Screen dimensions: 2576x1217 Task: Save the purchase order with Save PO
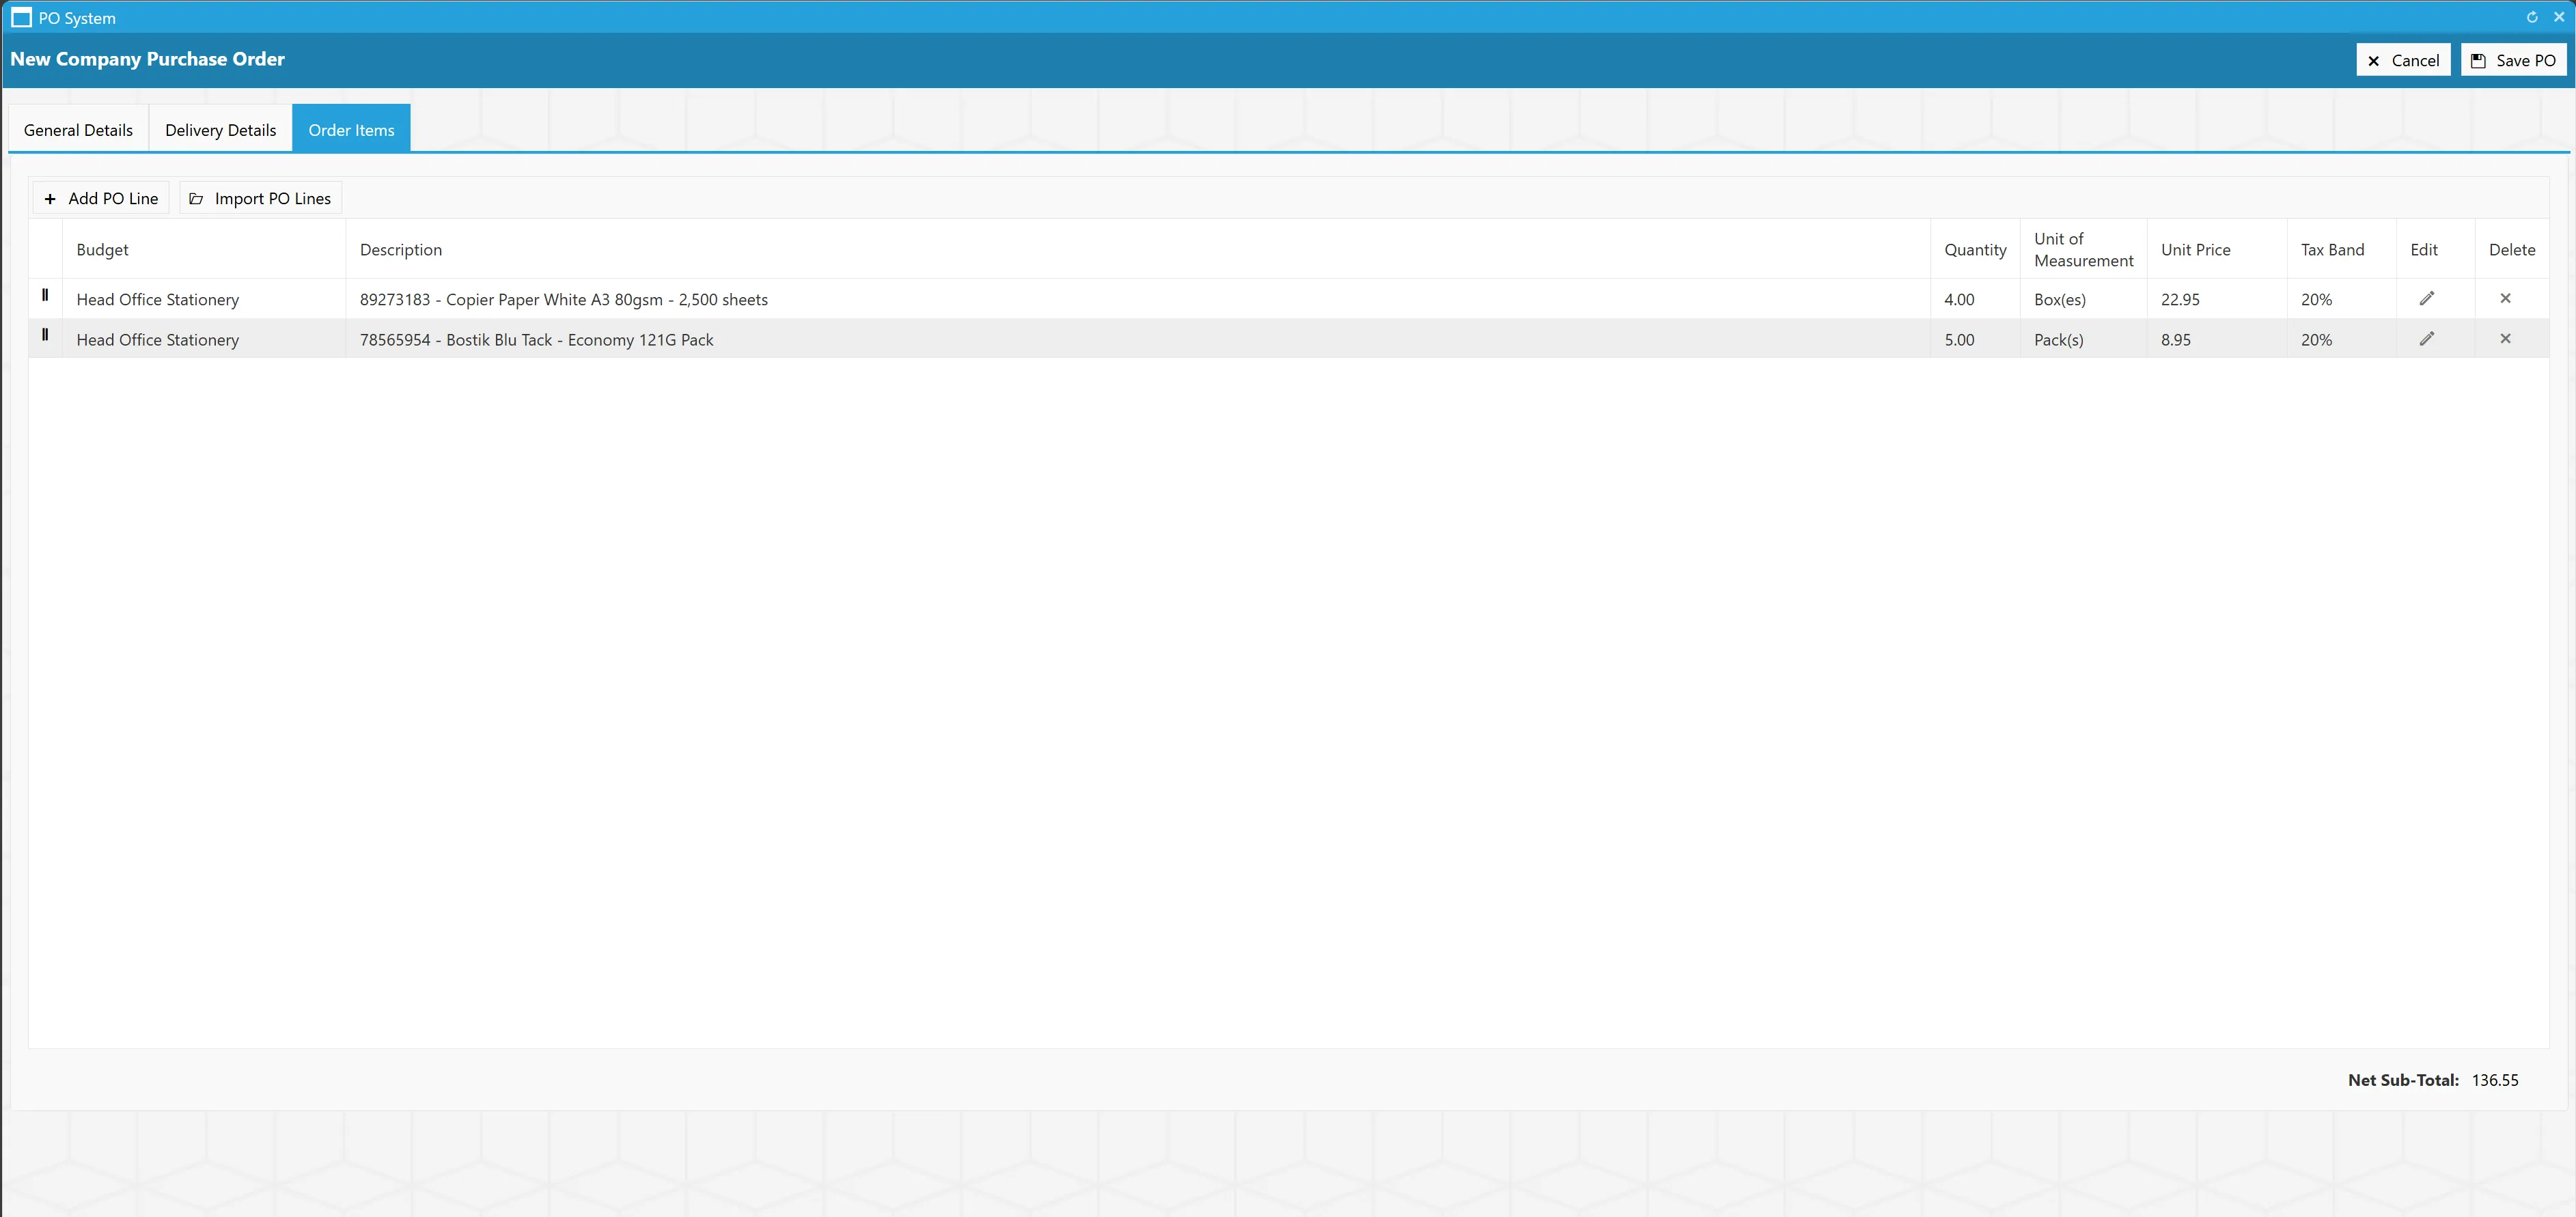click(2513, 60)
